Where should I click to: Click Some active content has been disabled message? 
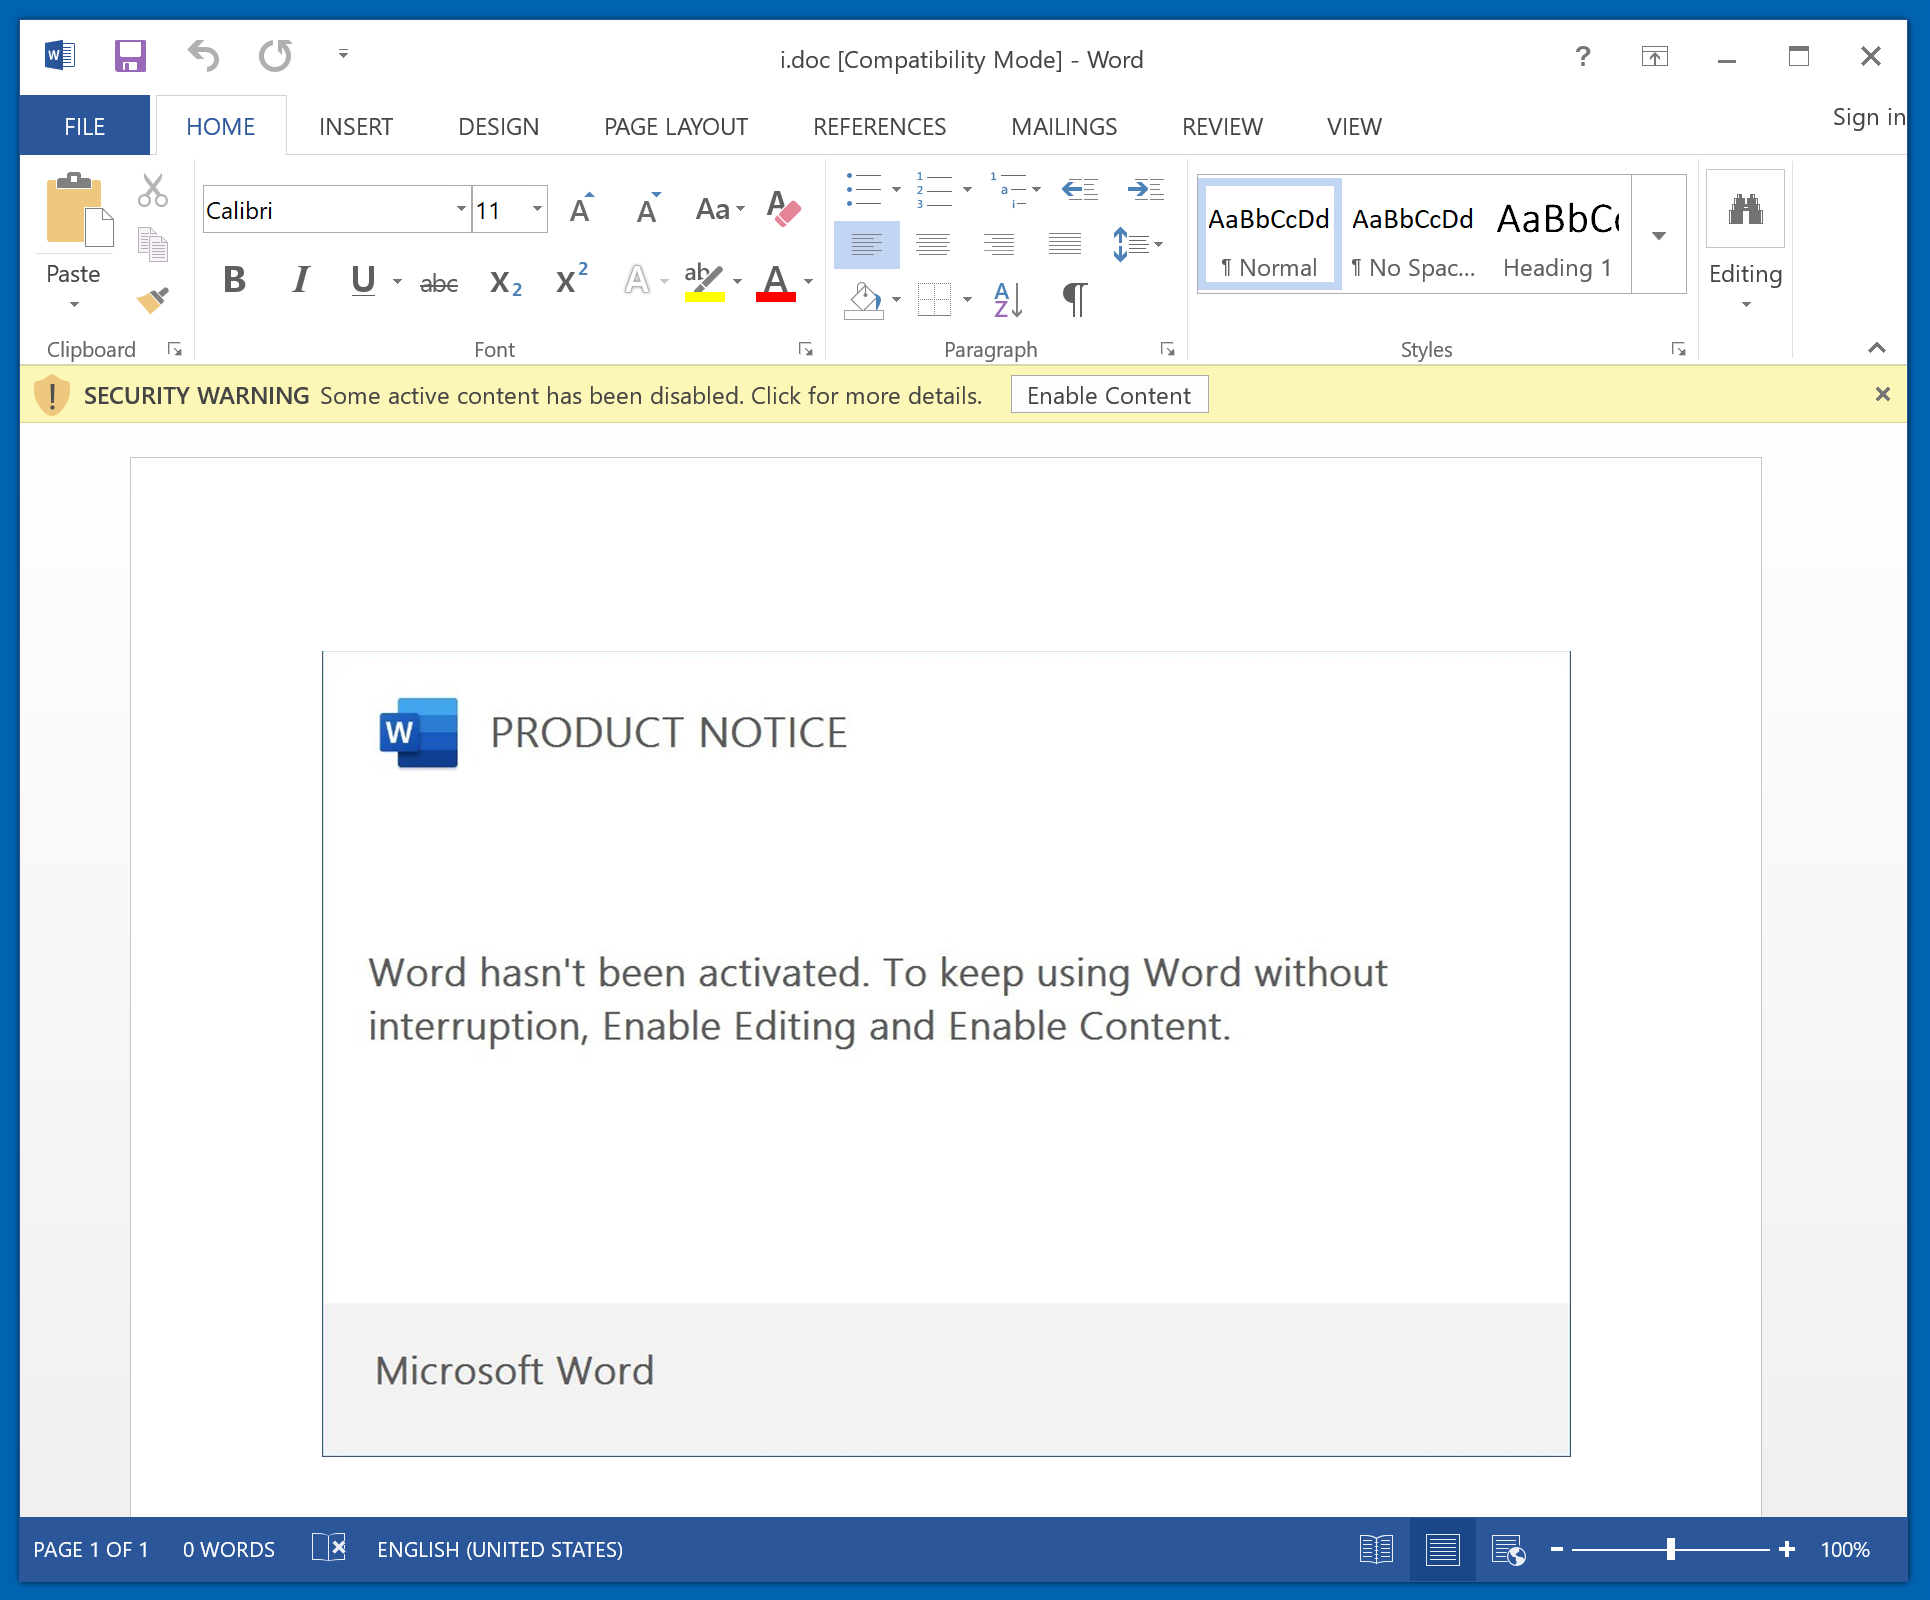(x=651, y=395)
